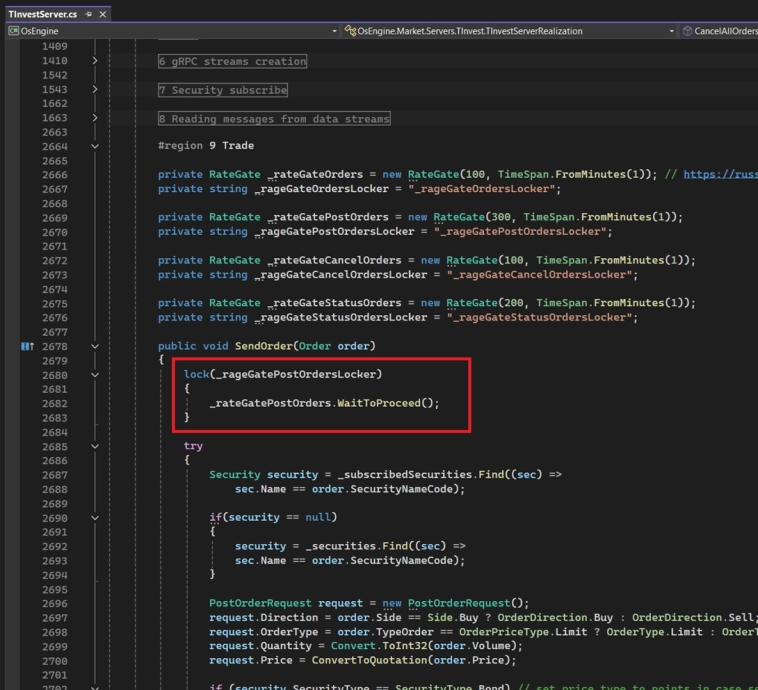Collapse the if(security == null) block
Viewport: 758px width, 690px height.
pyautogui.click(x=95, y=518)
